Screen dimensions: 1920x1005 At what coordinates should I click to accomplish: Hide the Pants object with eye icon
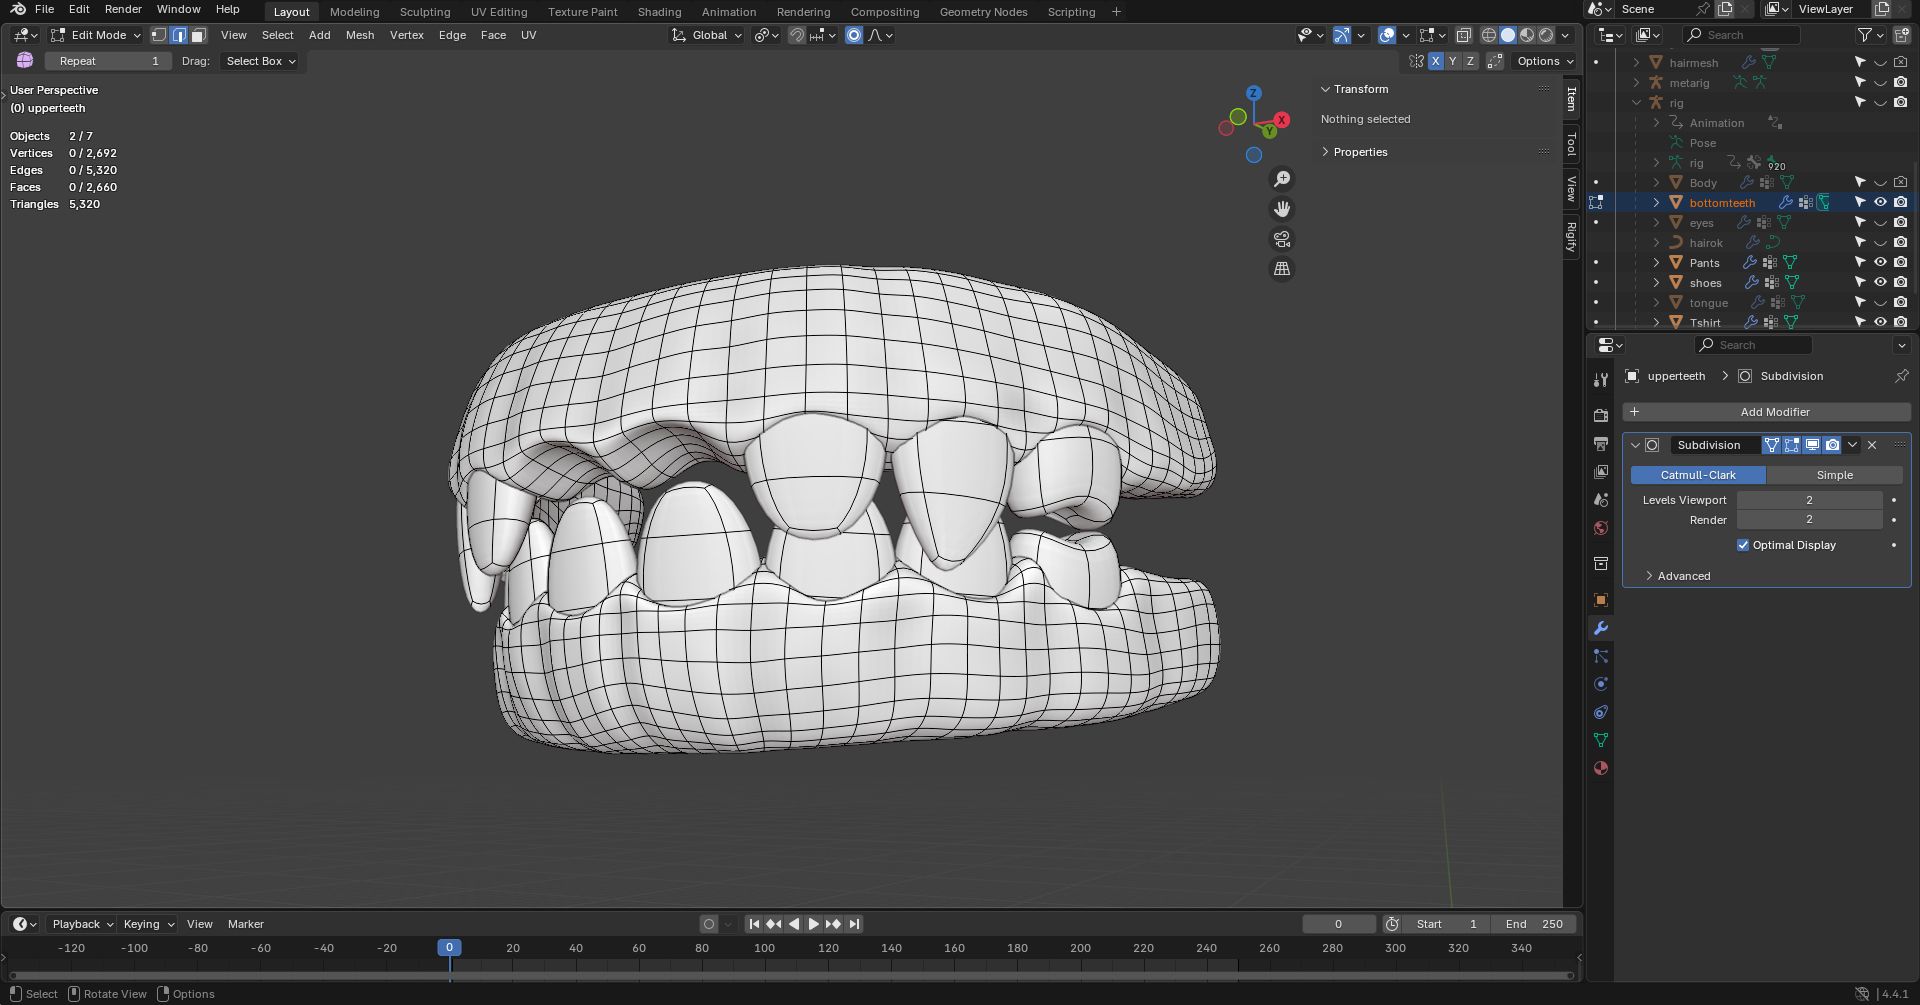(1880, 262)
